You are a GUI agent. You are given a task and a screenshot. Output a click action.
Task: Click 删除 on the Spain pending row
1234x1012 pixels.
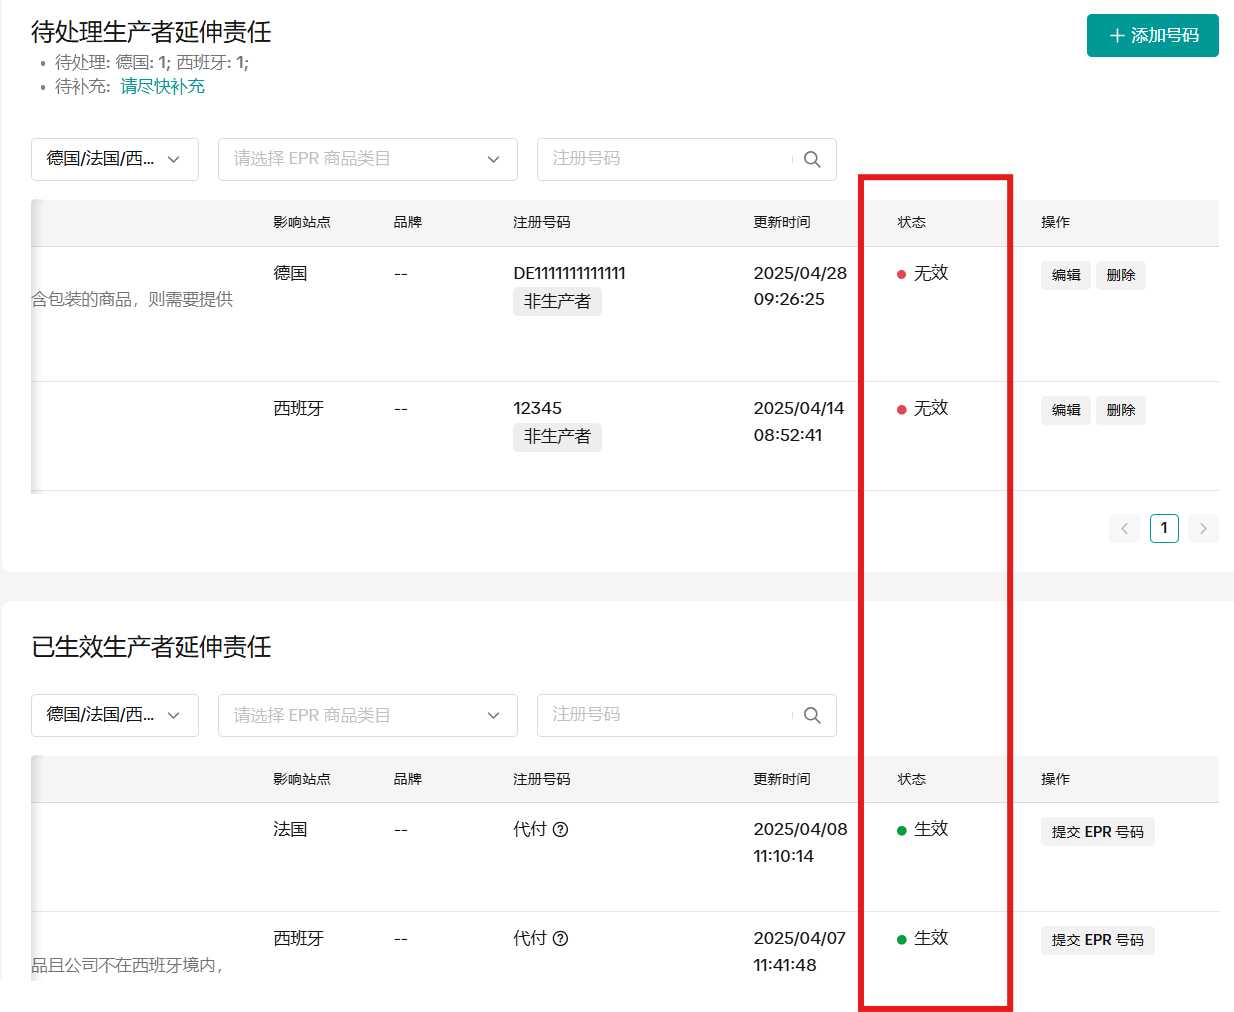tap(1121, 410)
